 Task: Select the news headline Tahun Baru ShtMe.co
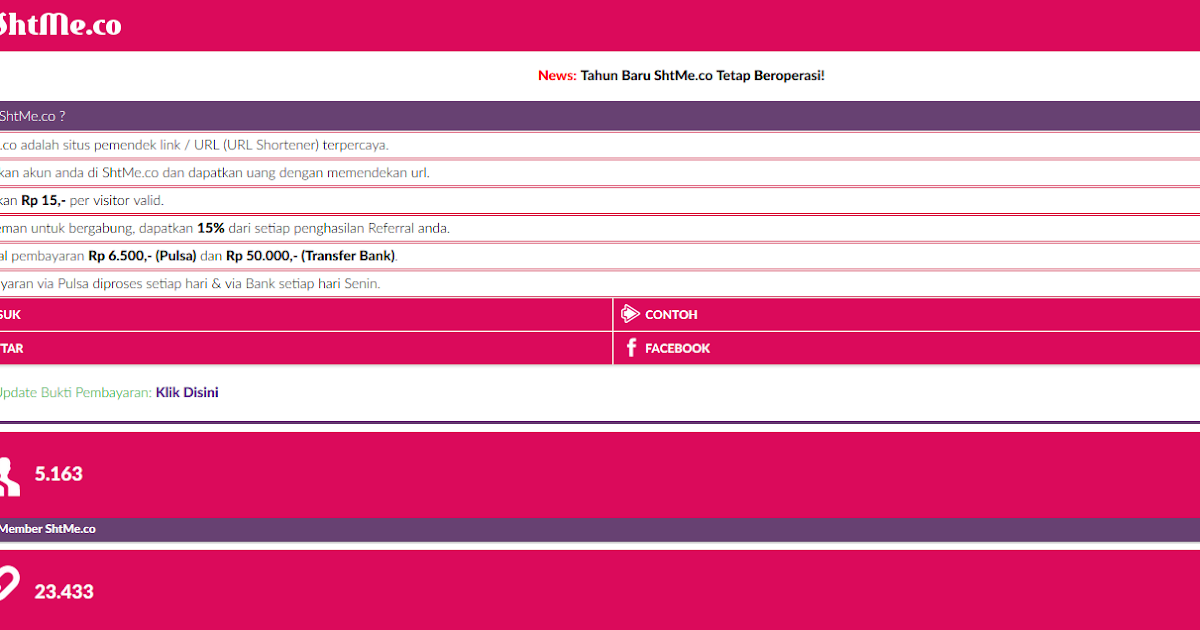[x=703, y=76]
